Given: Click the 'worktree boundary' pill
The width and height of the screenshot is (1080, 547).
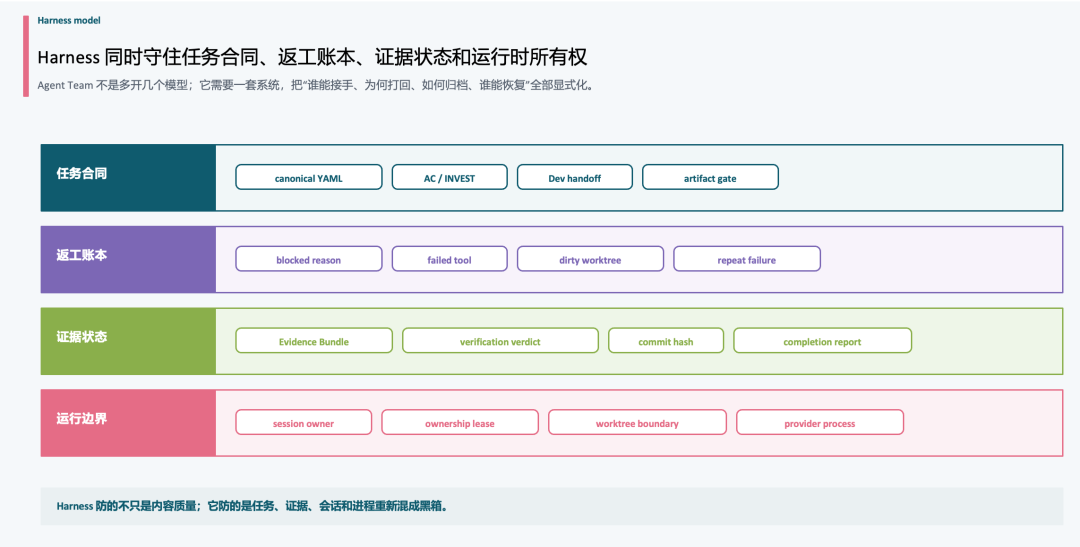Looking at the screenshot, I should (637, 422).
